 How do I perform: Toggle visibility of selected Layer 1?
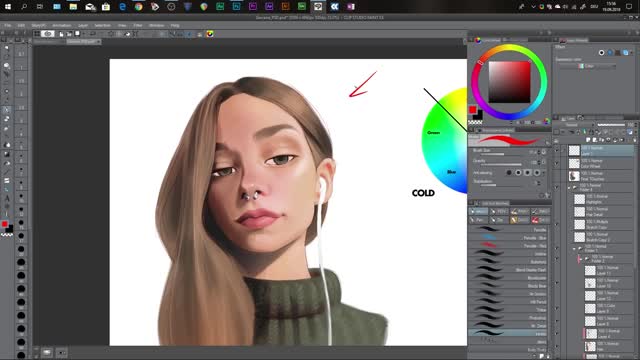click(557, 151)
